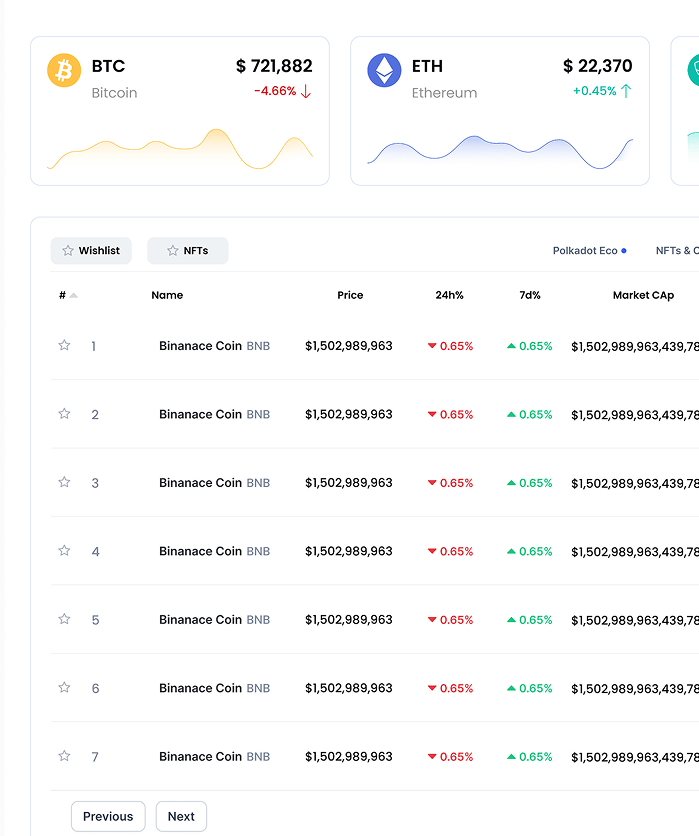Click the star icon in the Wishlist button
Screen dimensions: 699x836
[x=68, y=251]
